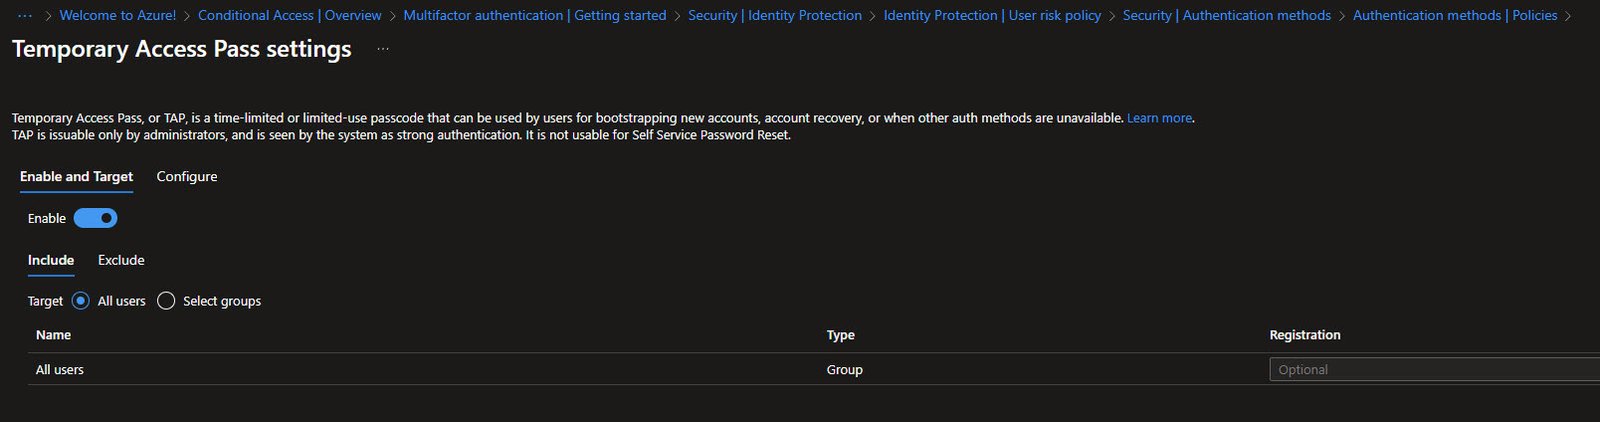
Task: Go to Welcome to Azure! breadcrumb
Action: pos(118,16)
